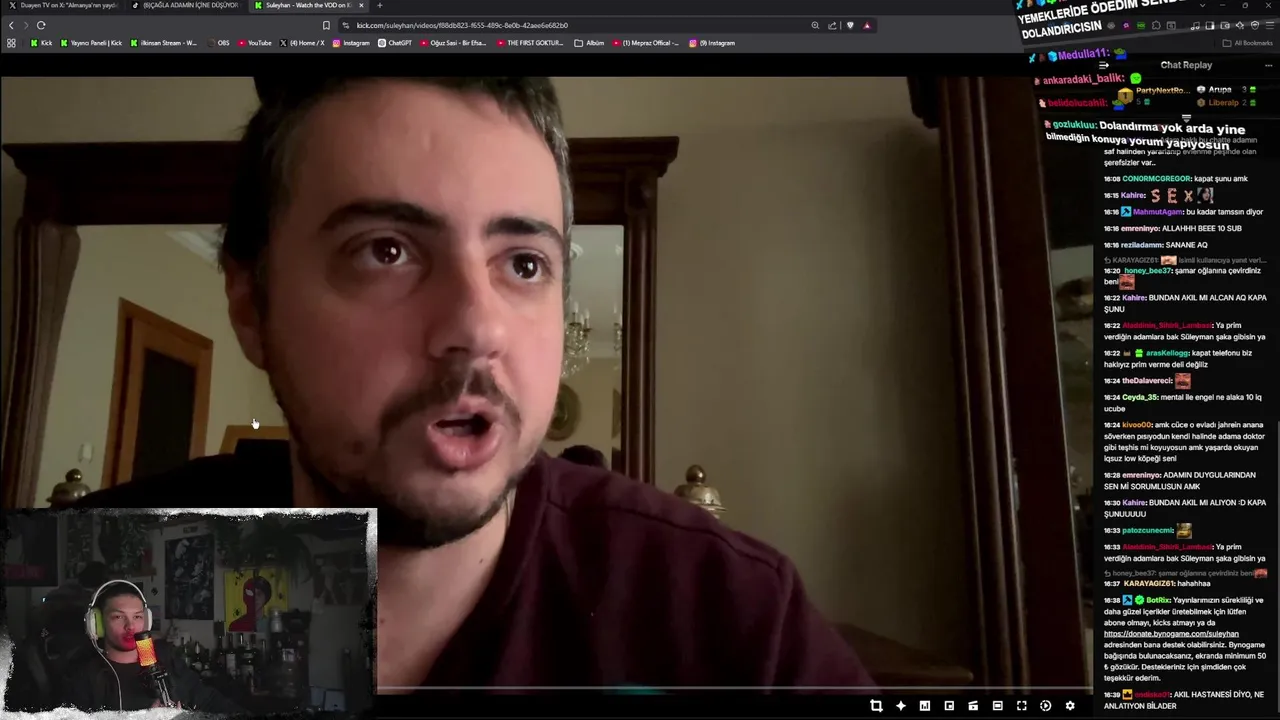Click the cast-to-device player icon
The height and width of the screenshot is (720, 1280).
pyautogui.click(x=973, y=706)
